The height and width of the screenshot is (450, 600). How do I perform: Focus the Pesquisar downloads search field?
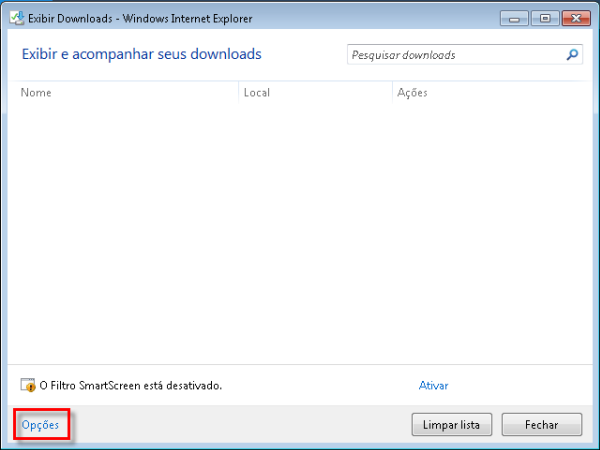click(455, 55)
